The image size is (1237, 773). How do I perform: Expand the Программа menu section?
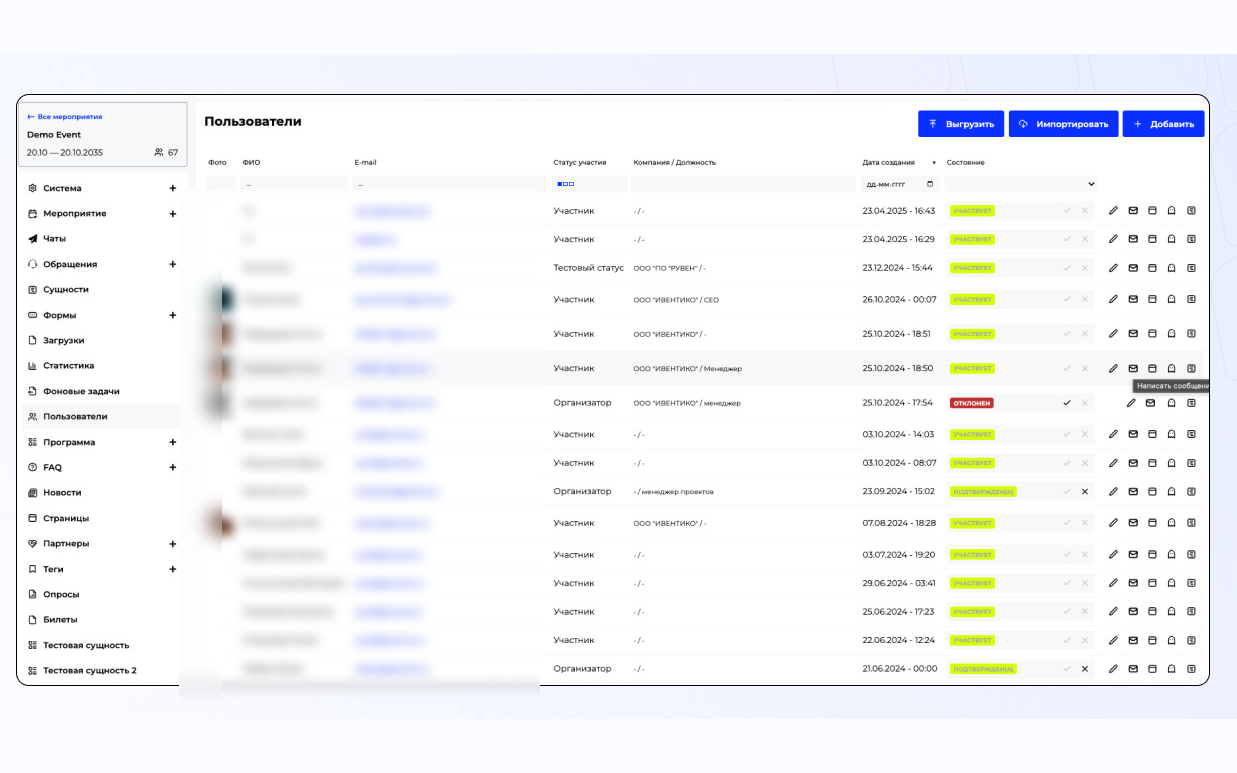pos(172,442)
